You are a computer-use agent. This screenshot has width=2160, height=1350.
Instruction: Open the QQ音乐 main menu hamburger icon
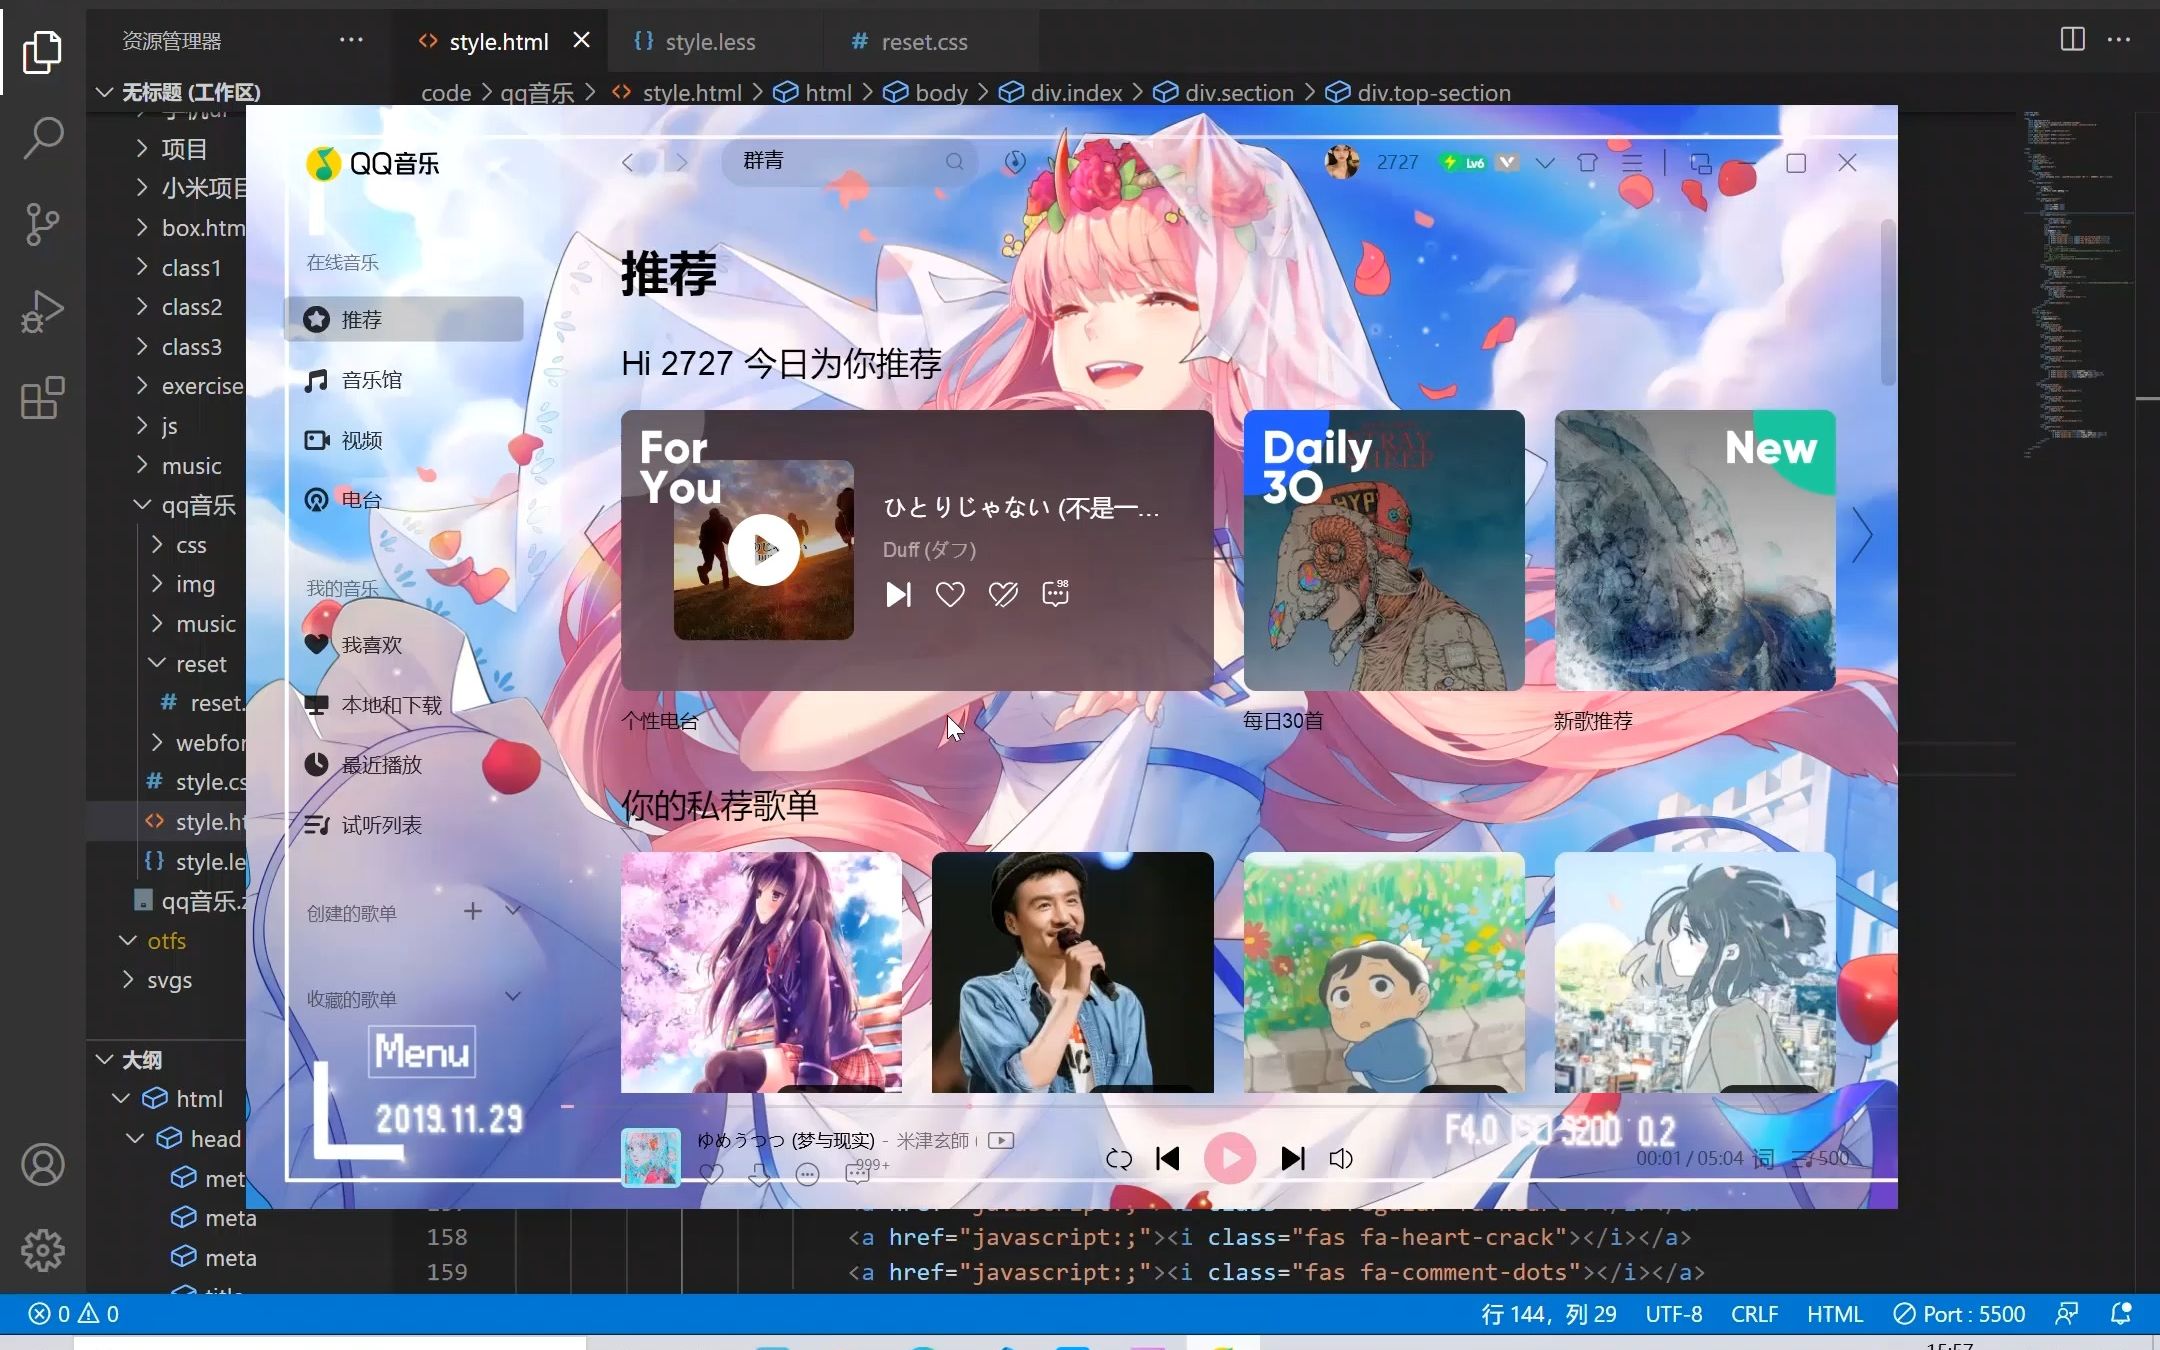click(1632, 162)
